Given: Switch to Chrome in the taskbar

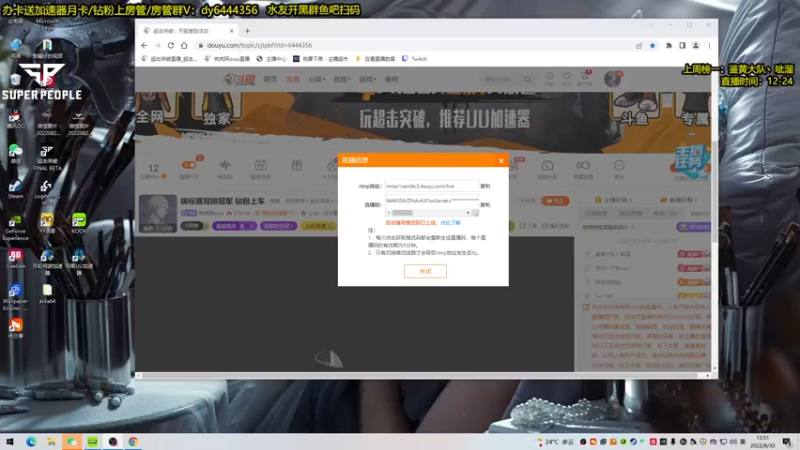Looking at the screenshot, I should (133, 442).
